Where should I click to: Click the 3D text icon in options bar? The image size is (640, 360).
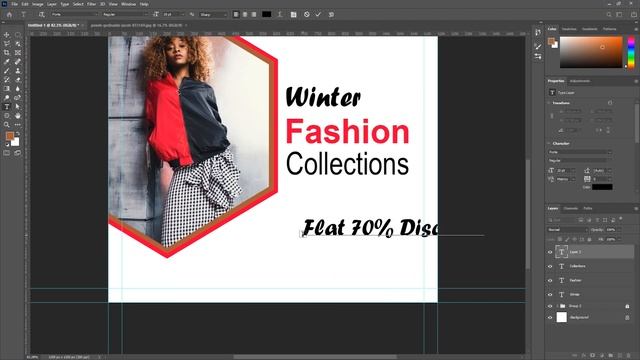[x=331, y=14]
